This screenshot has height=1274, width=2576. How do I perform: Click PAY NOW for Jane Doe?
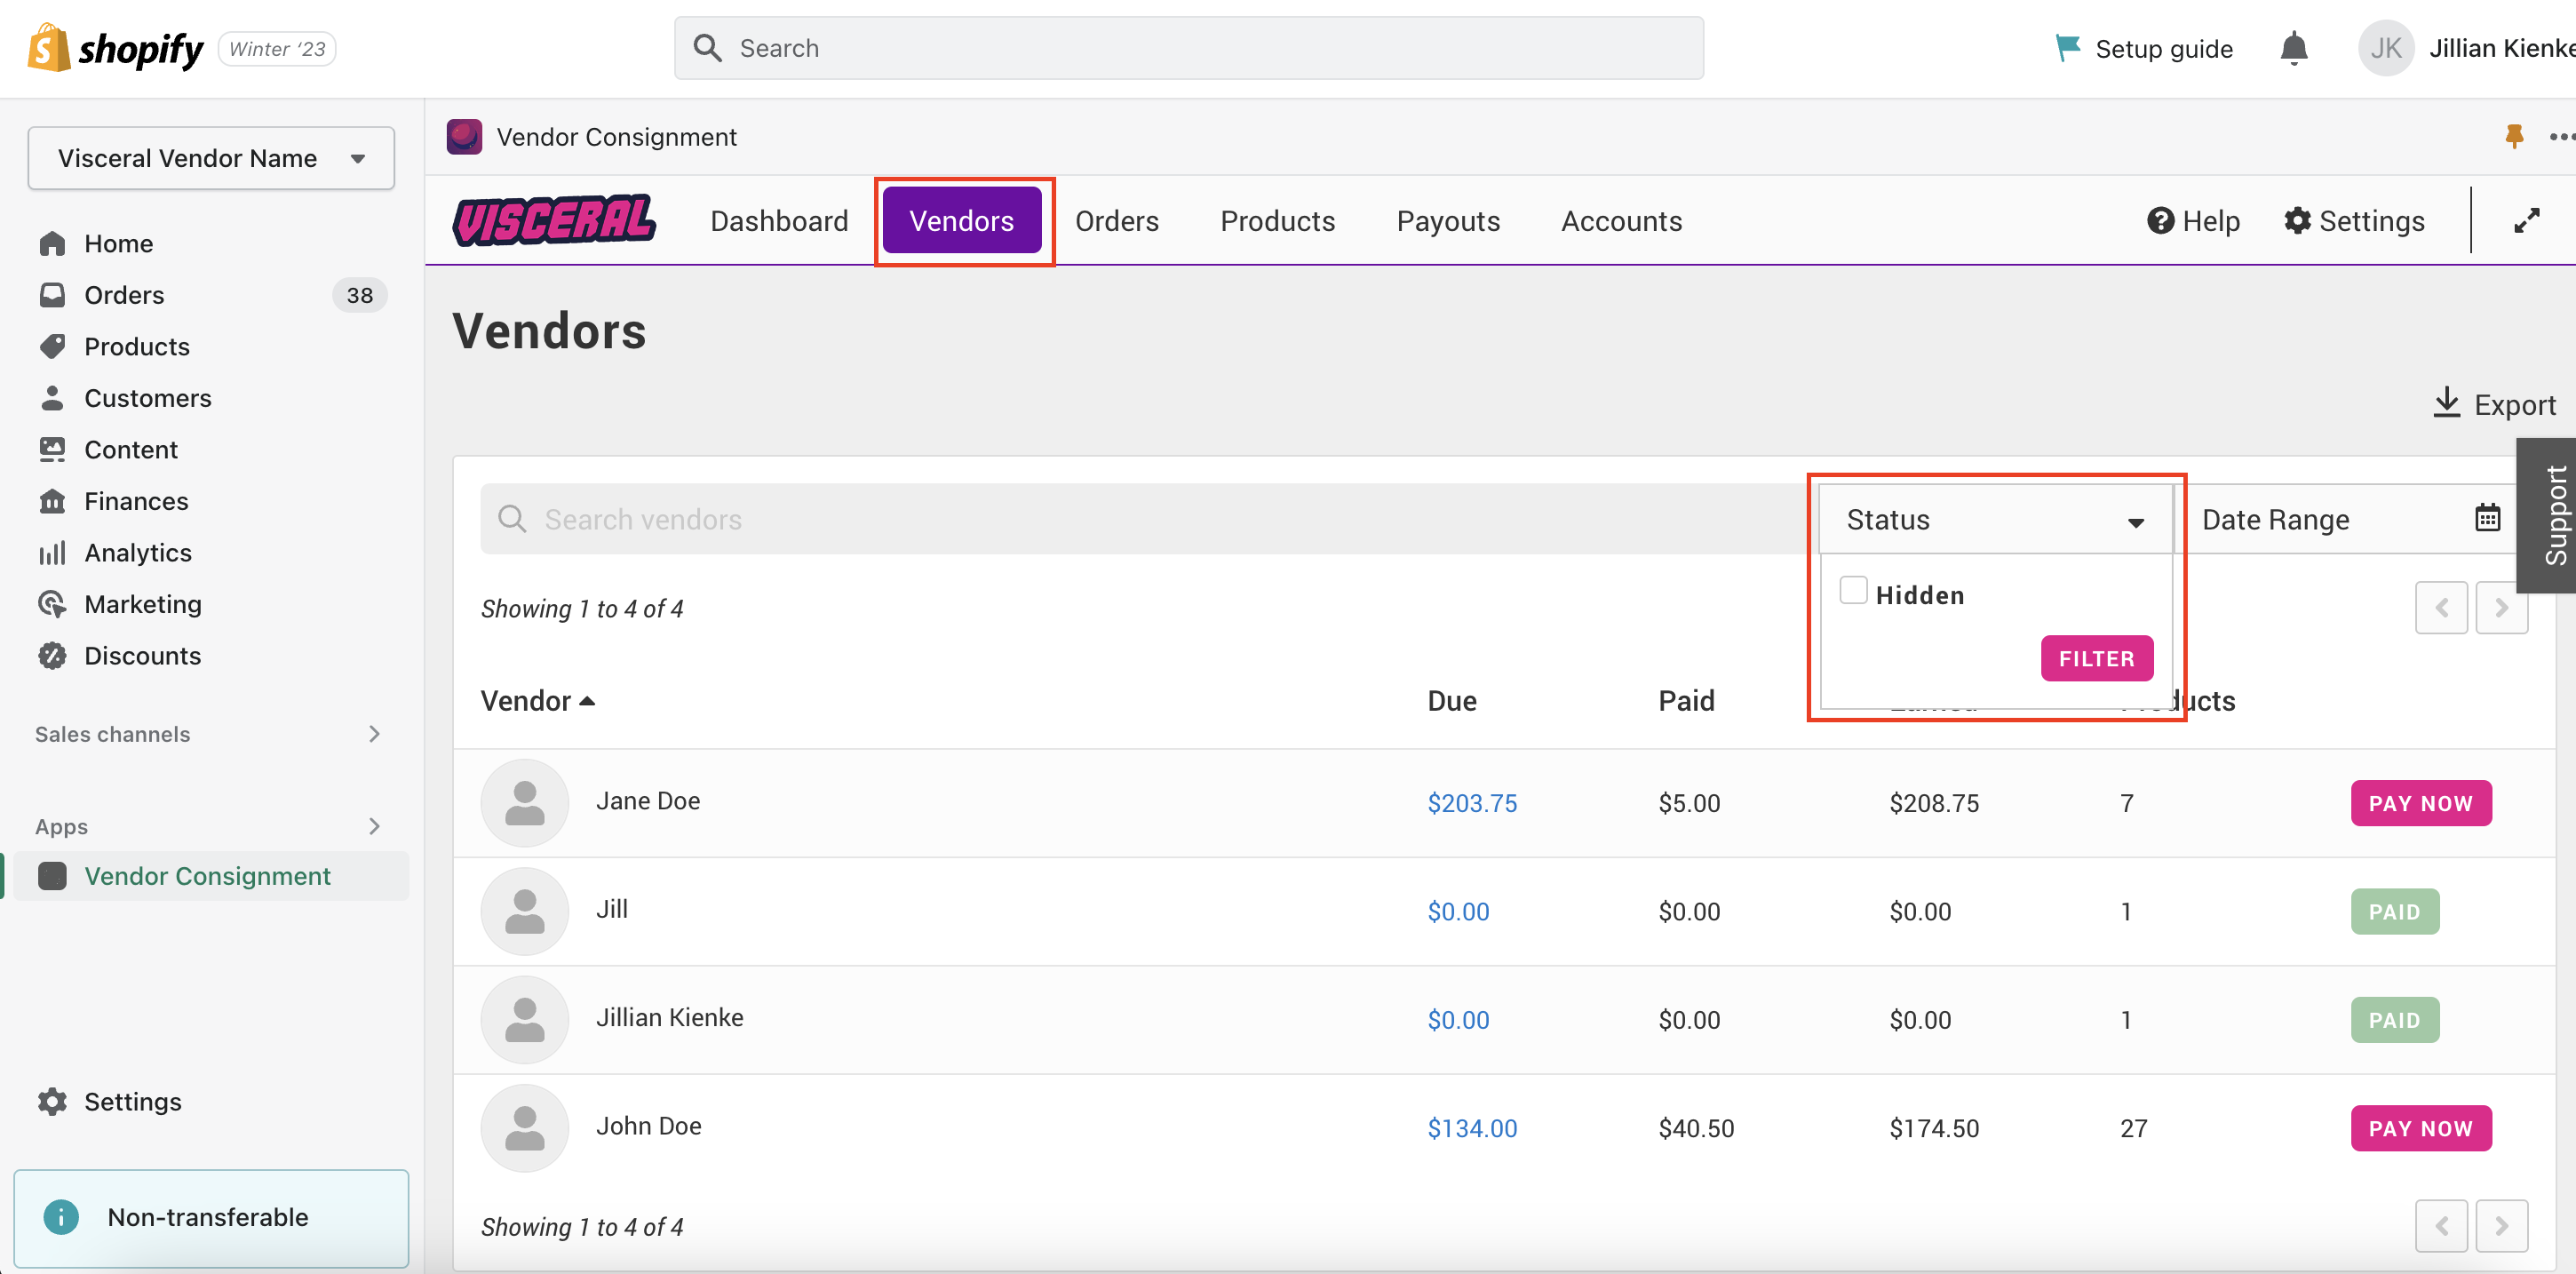pos(2420,803)
